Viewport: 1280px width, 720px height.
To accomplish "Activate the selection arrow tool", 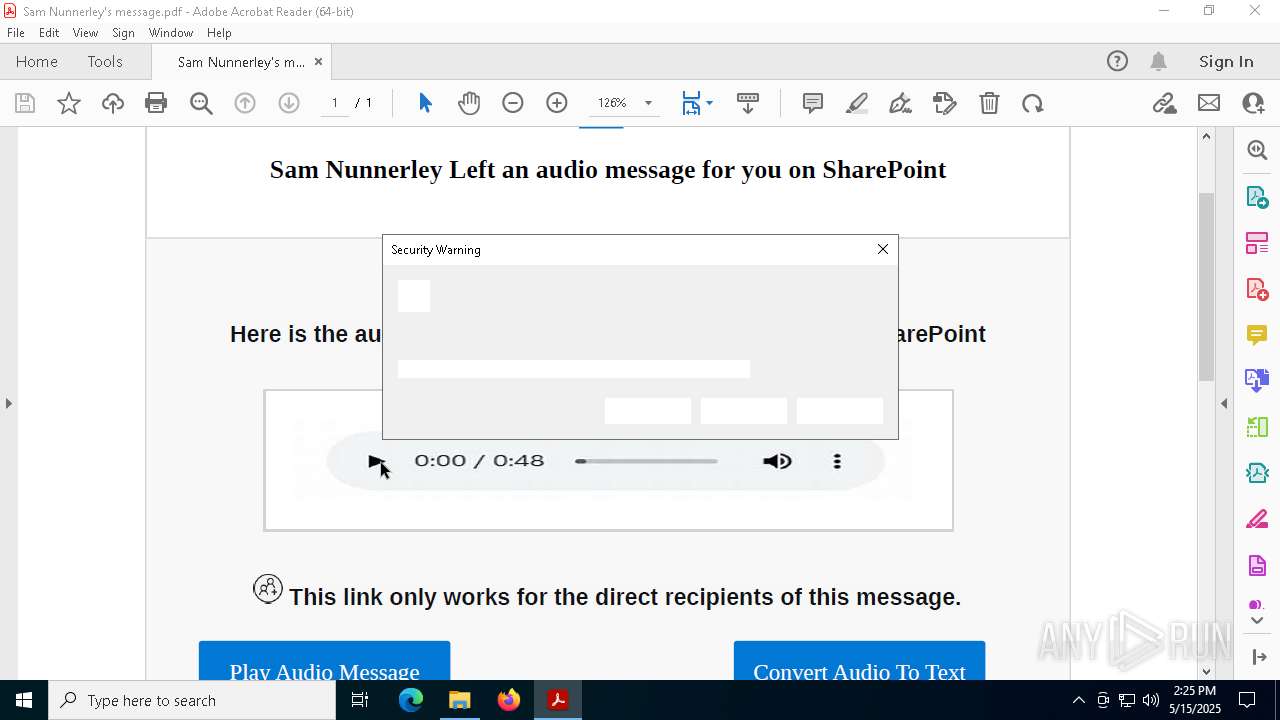I will click(x=425, y=103).
